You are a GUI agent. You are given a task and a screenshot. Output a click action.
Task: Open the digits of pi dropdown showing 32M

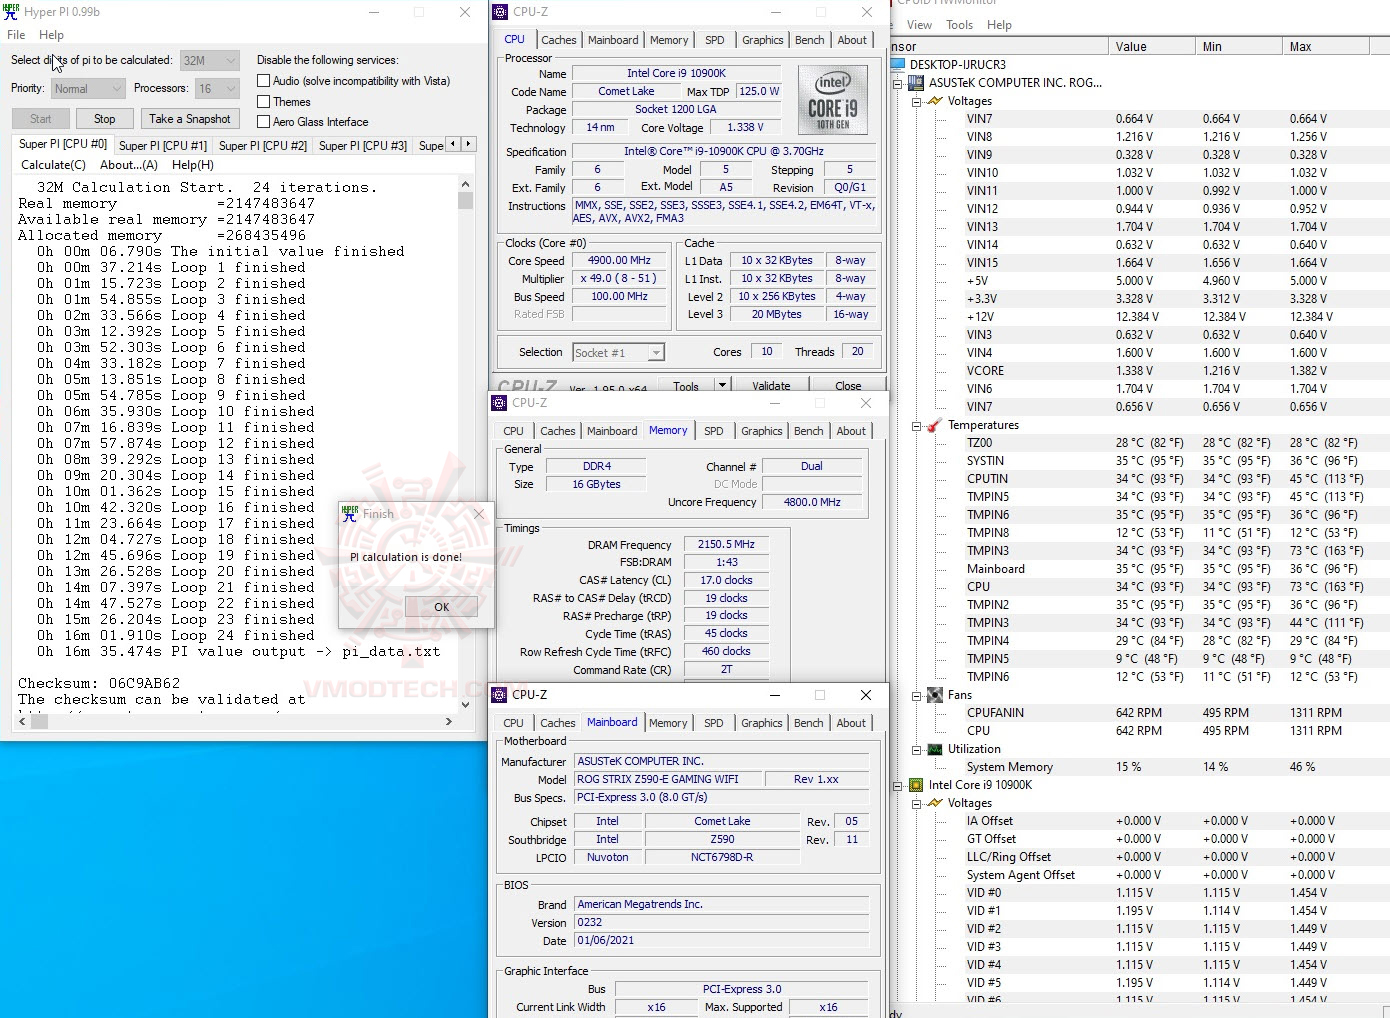point(210,60)
